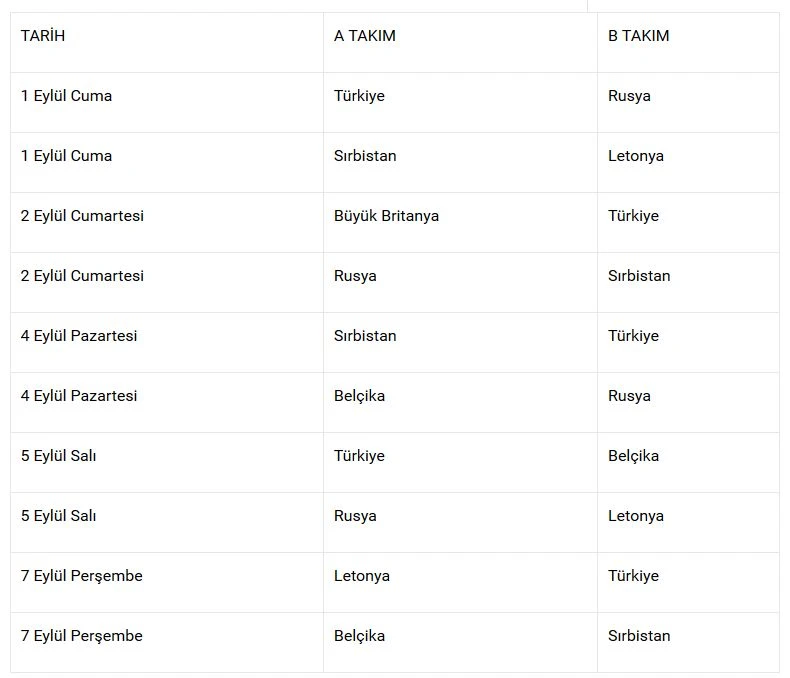Screen dimensions: 790x678
Task: Click Letonya in the 5 Eylül Salı row
Action: click(635, 516)
